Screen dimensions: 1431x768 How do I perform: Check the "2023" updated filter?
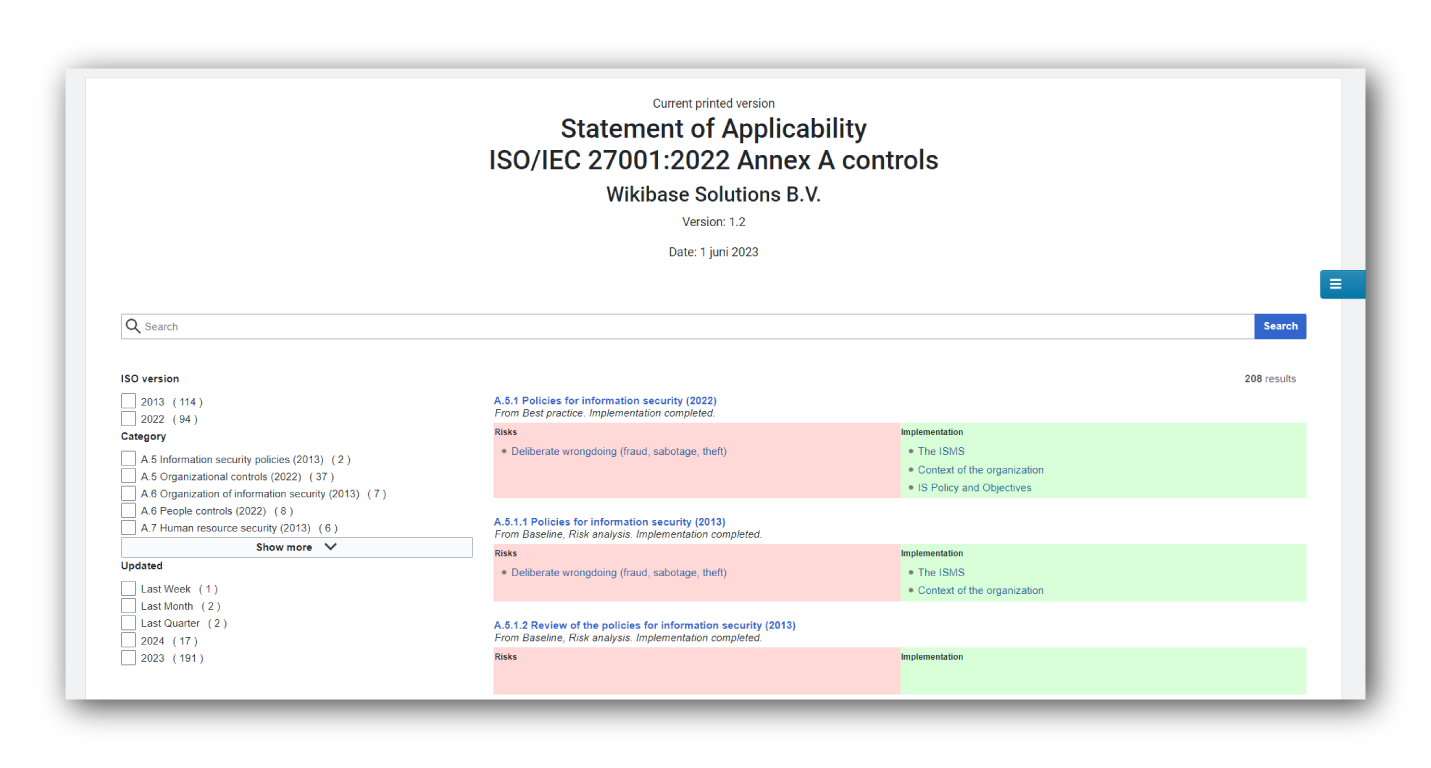coord(128,657)
